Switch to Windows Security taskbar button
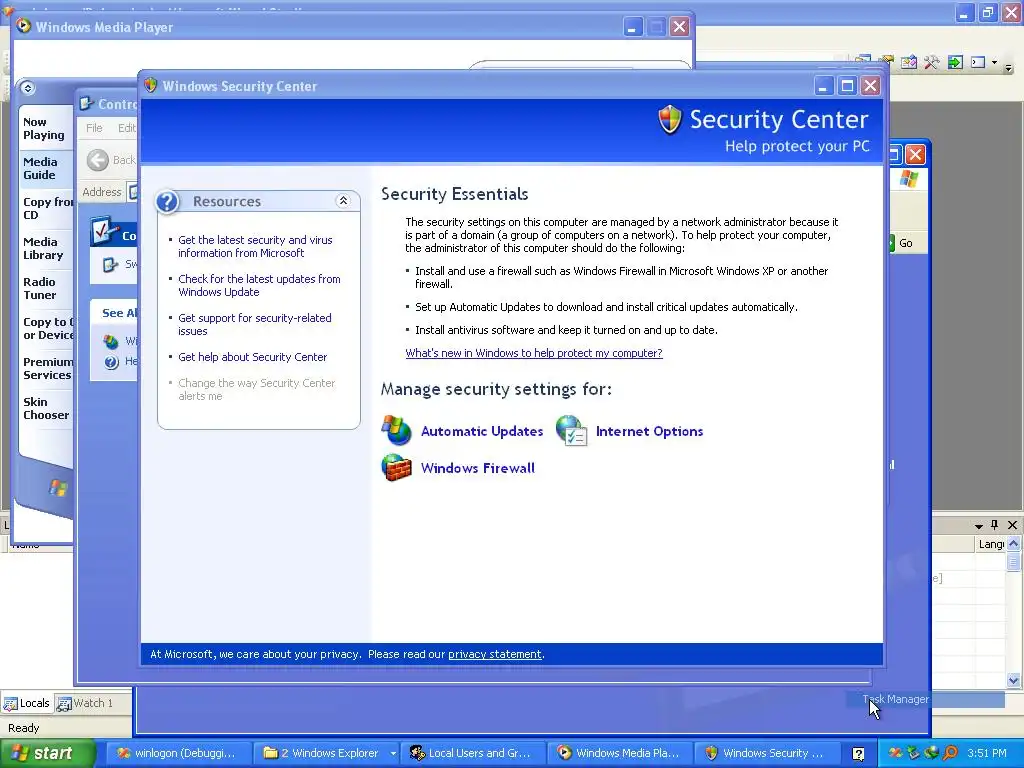This screenshot has width=1024, height=768. click(x=765, y=753)
